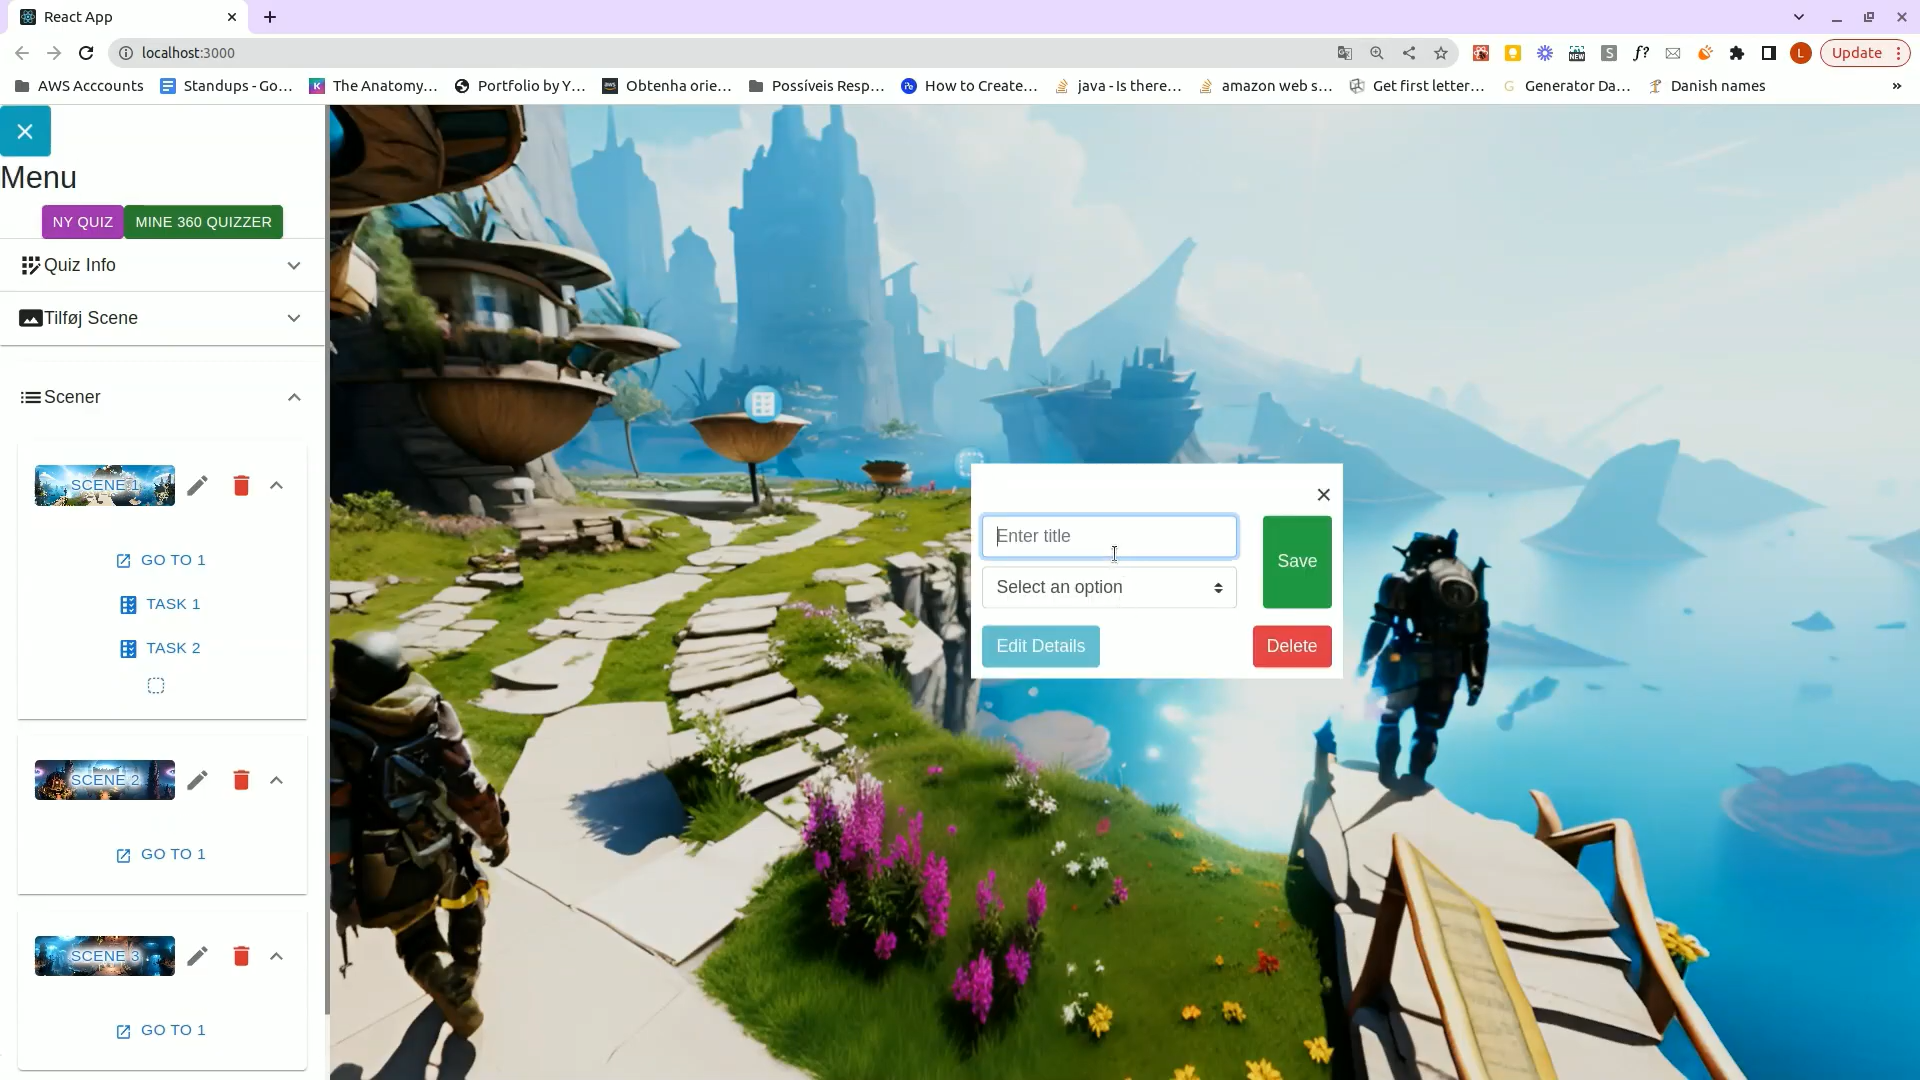Click the Chrome Update button
Image resolution: width=1920 pixels, height=1080 pixels.
tap(1865, 53)
